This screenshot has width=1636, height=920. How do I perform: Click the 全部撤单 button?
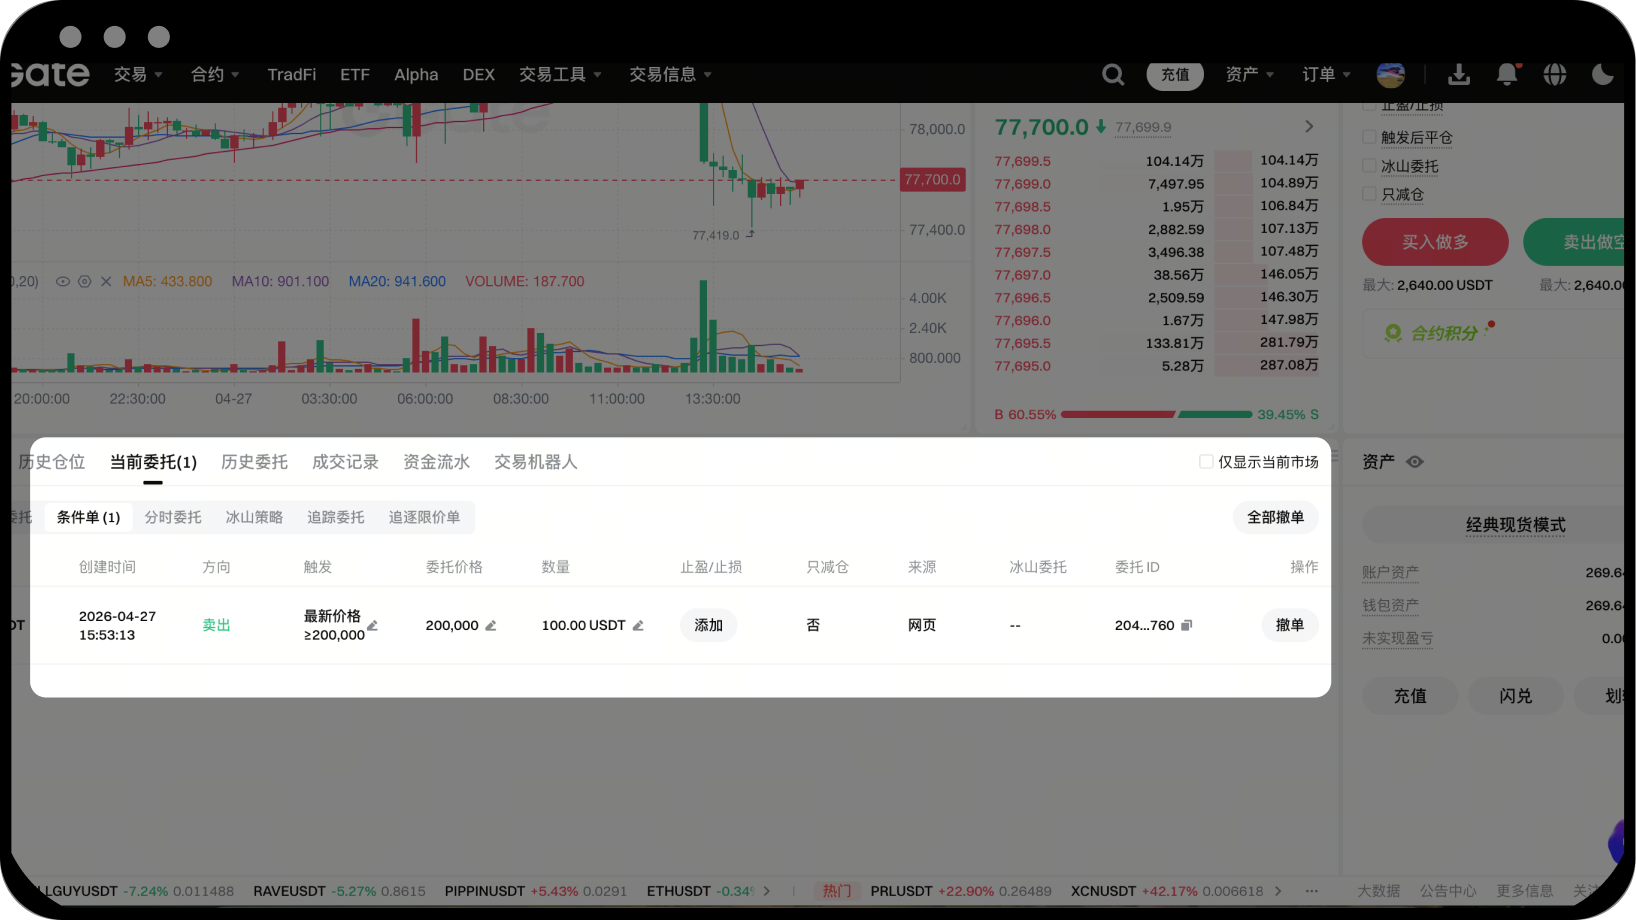point(1275,517)
